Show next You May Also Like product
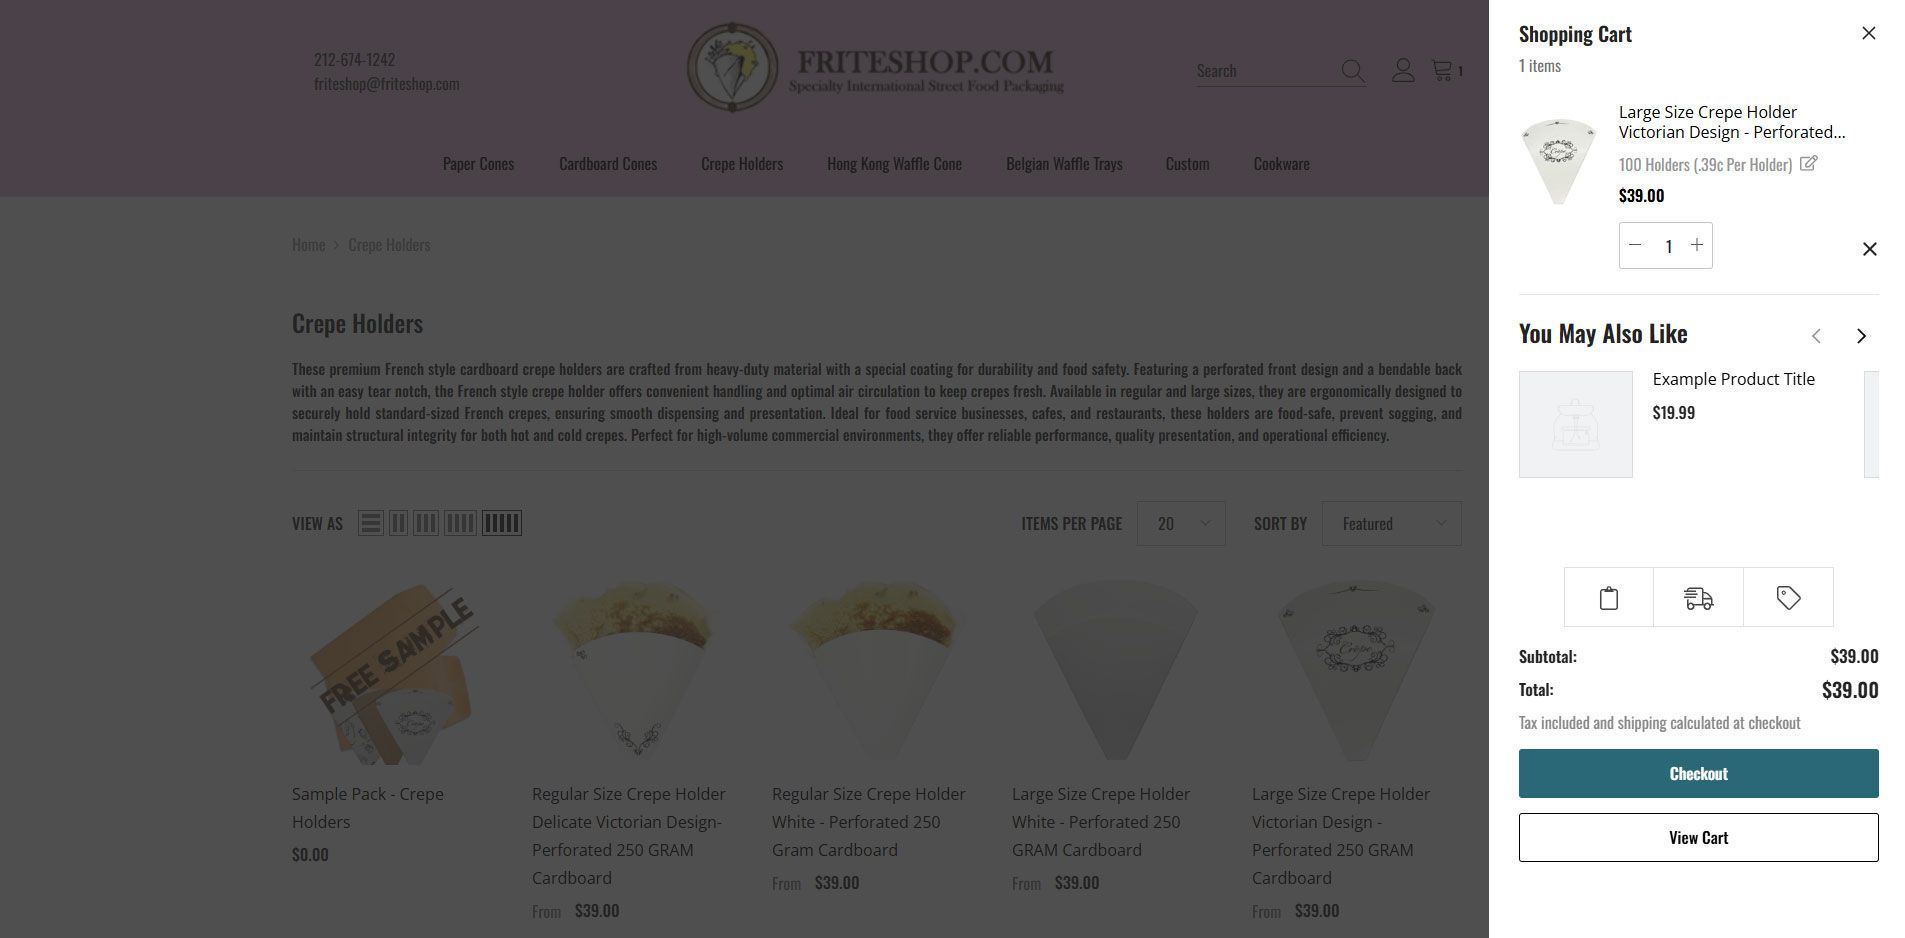Viewport: 1905px width, 938px height. pyautogui.click(x=1861, y=336)
